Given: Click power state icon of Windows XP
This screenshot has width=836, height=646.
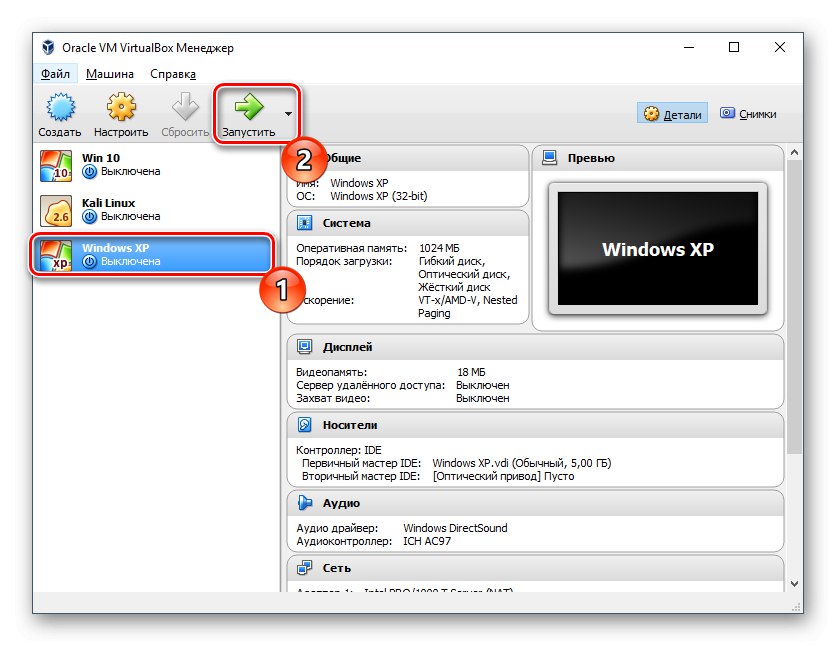Looking at the screenshot, I should [x=89, y=262].
